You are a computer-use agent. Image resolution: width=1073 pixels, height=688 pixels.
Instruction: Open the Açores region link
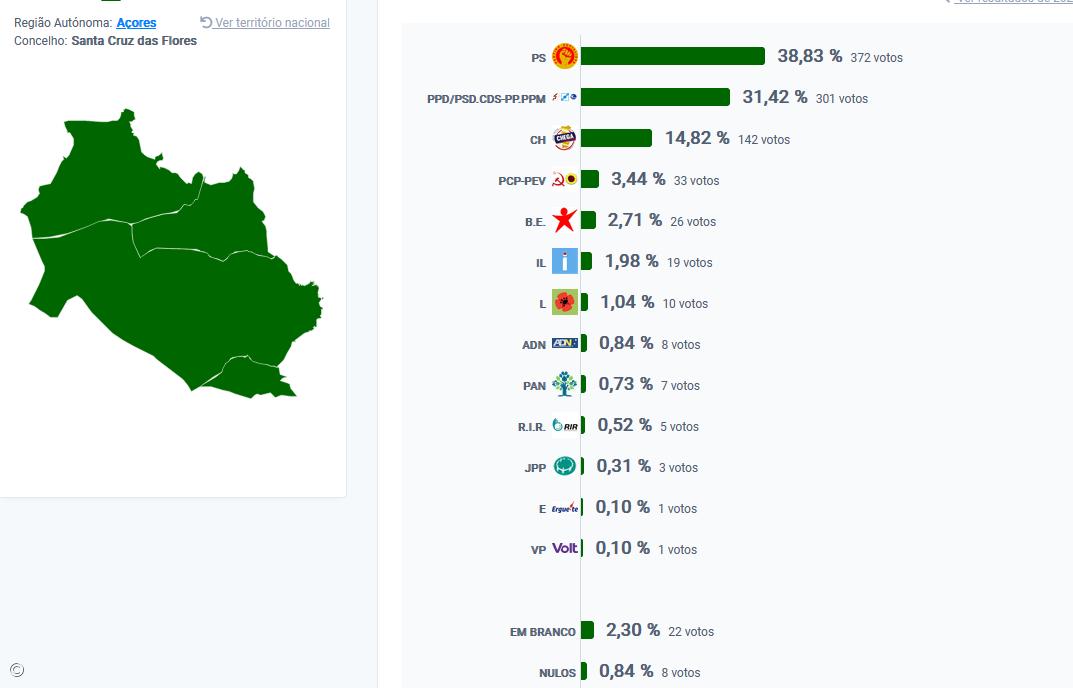tap(136, 22)
